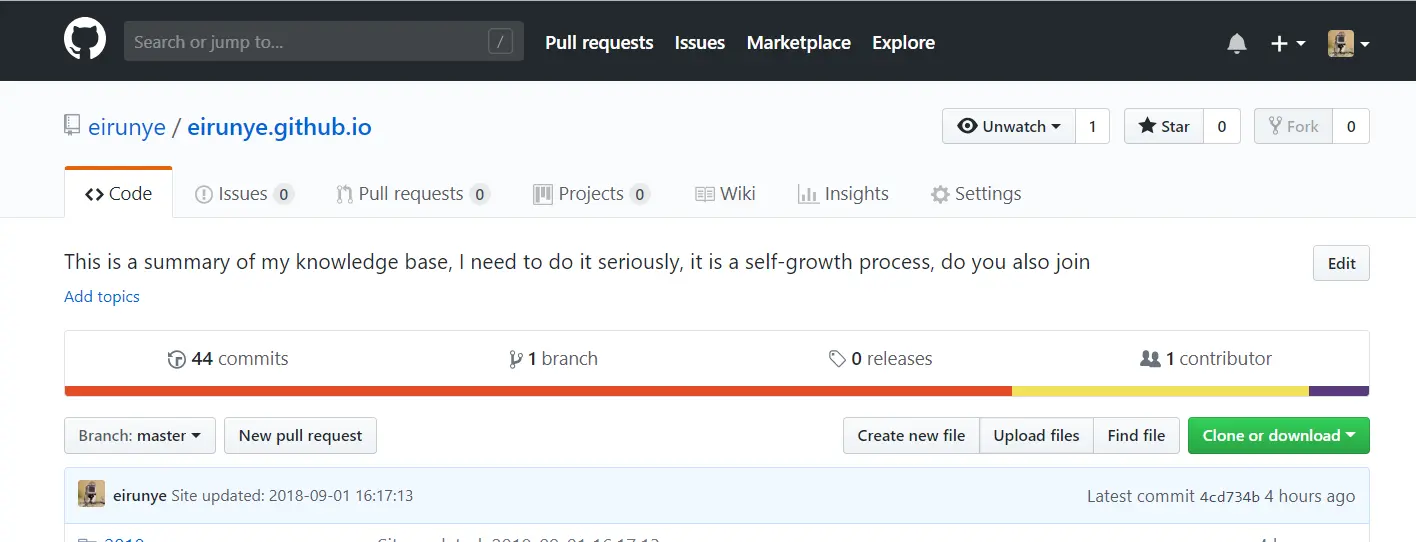Open latest commit hash 4cd734b
The height and width of the screenshot is (542, 1416).
pyautogui.click(x=1229, y=496)
